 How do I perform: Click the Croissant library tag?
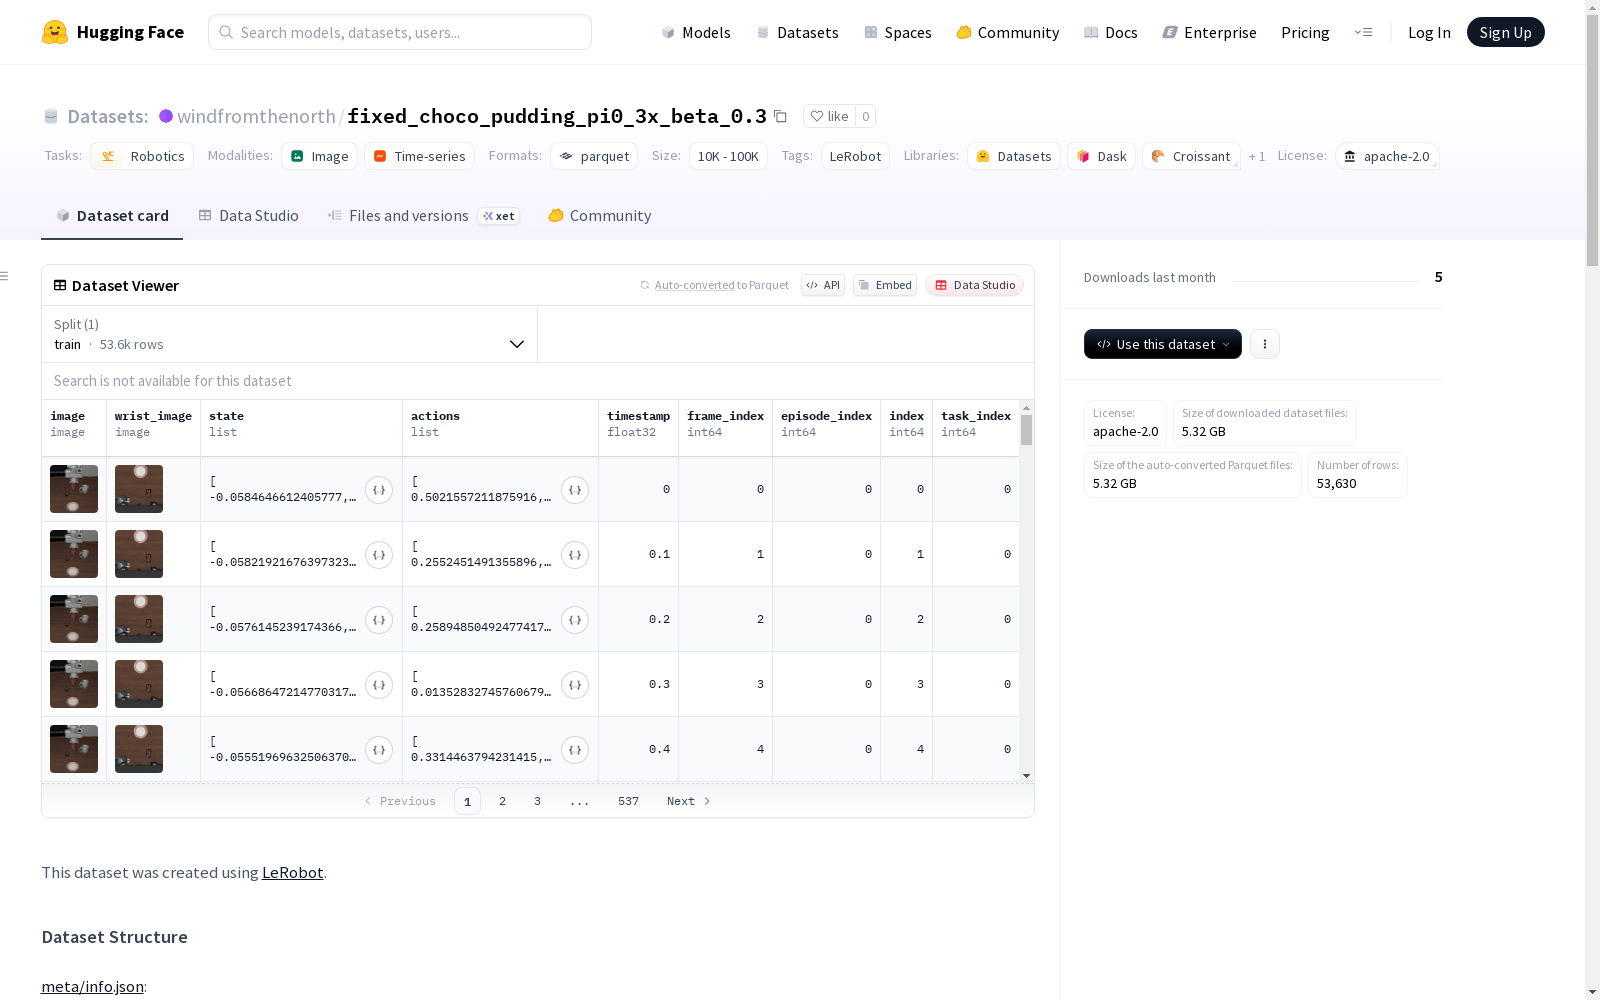pyautogui.click(x=1191, y=156)
